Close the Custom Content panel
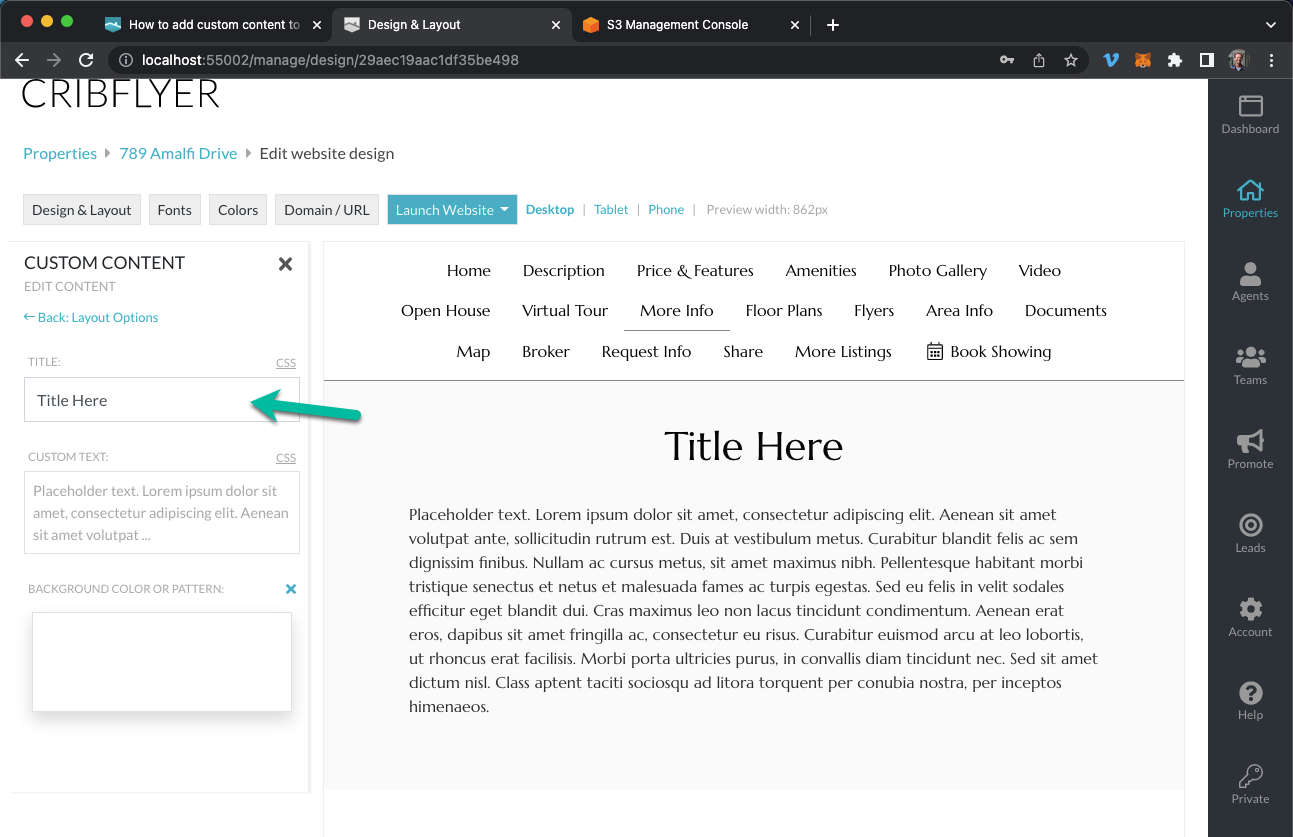Image resolution: width=1293 pixels, height=837 pixels. click(x=285, y=264)
